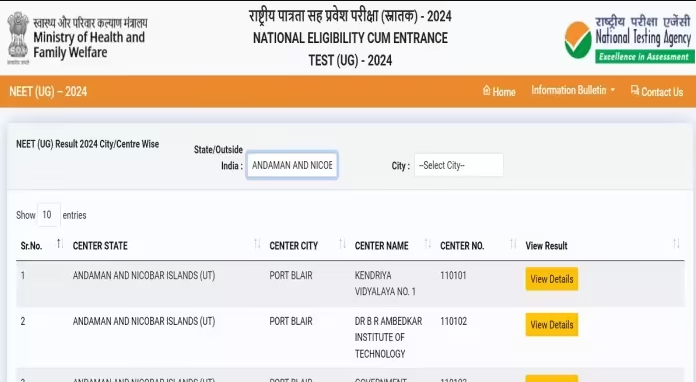Viewport: 696px width, 382px height.
Task: Click the NEET (UG) – 2024 navbar title
Action: (48, 91)
